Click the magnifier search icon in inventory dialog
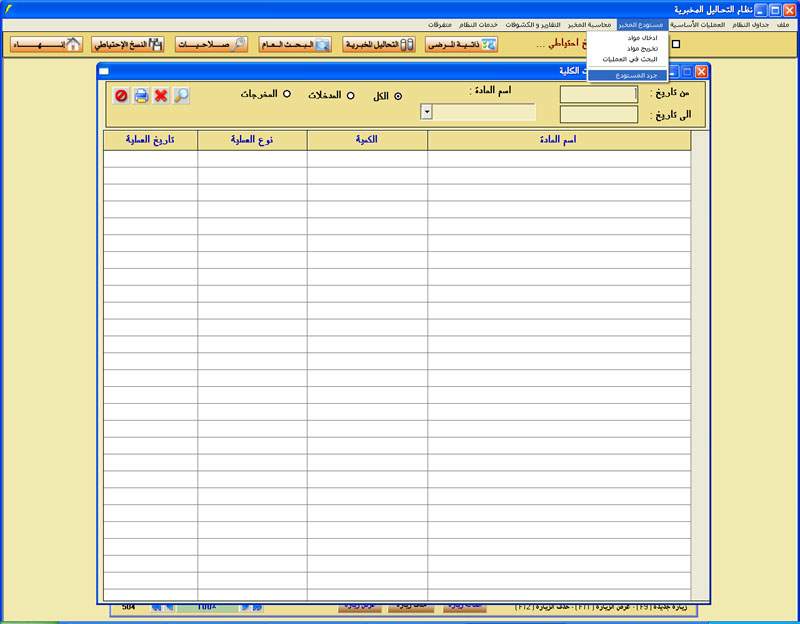The height and width of the screenshot is (624, 800). (181, 96)
